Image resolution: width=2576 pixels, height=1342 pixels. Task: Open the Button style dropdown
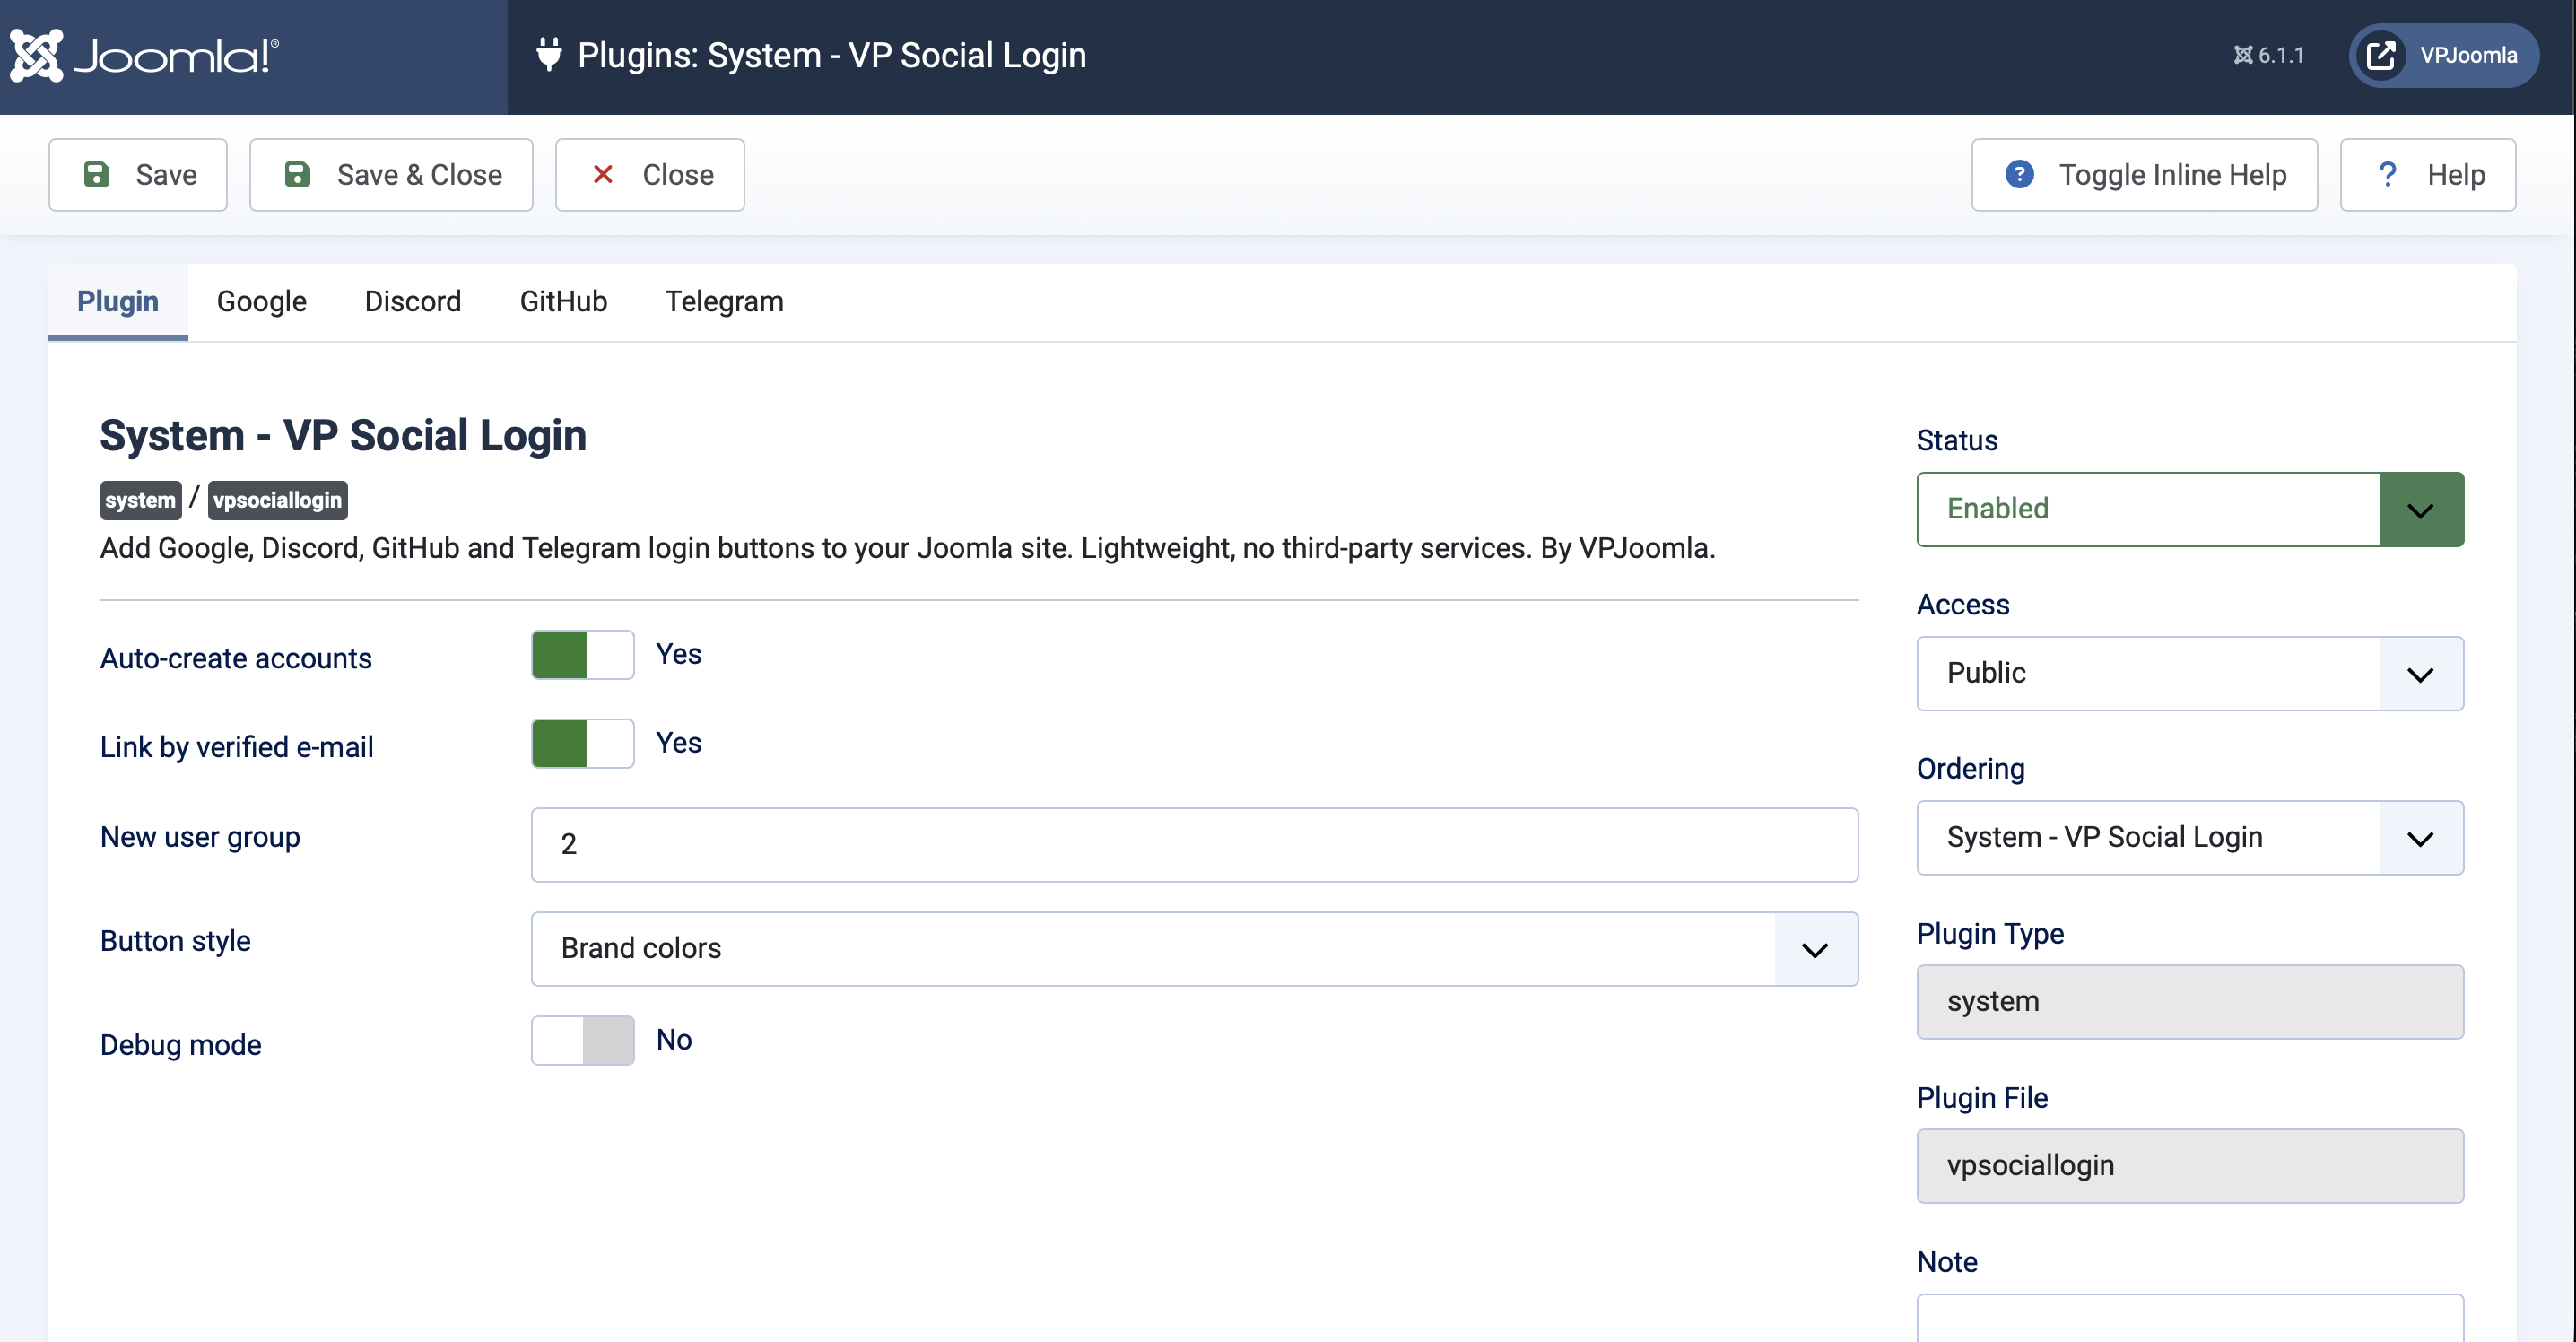(x=1194, y=949)
